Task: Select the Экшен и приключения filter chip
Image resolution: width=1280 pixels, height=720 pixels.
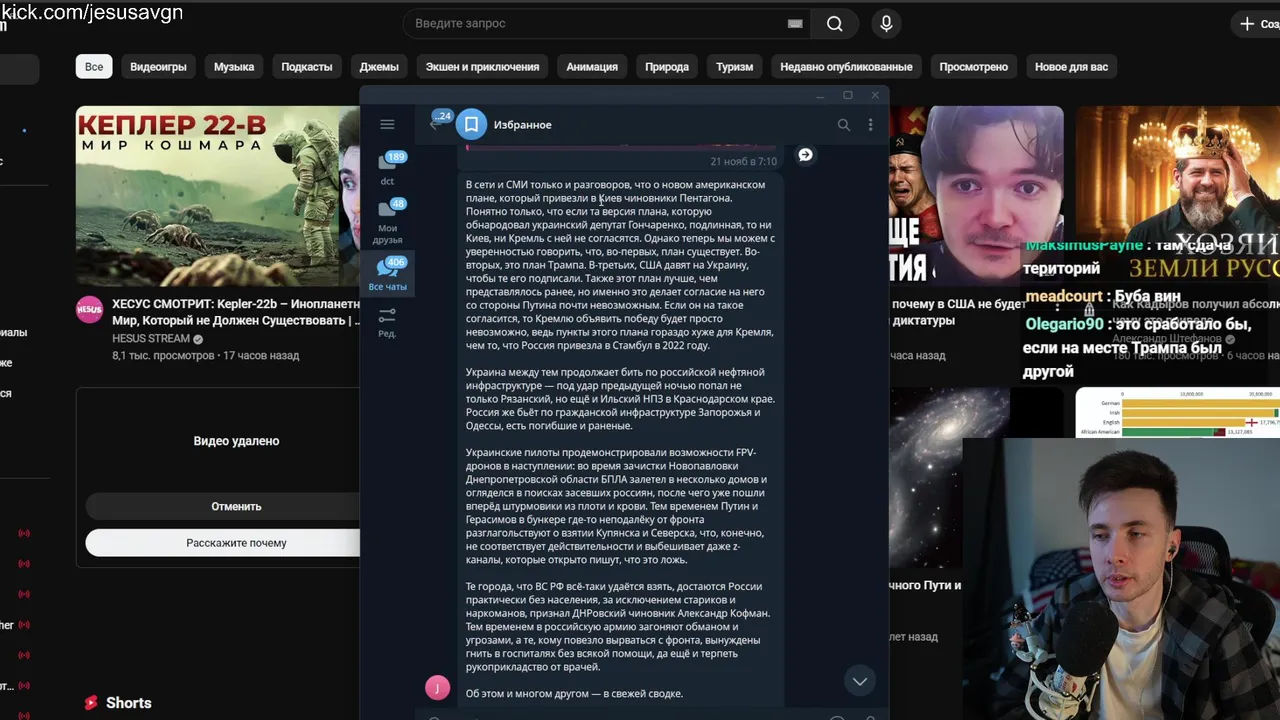Action: (x=482, y=67)
